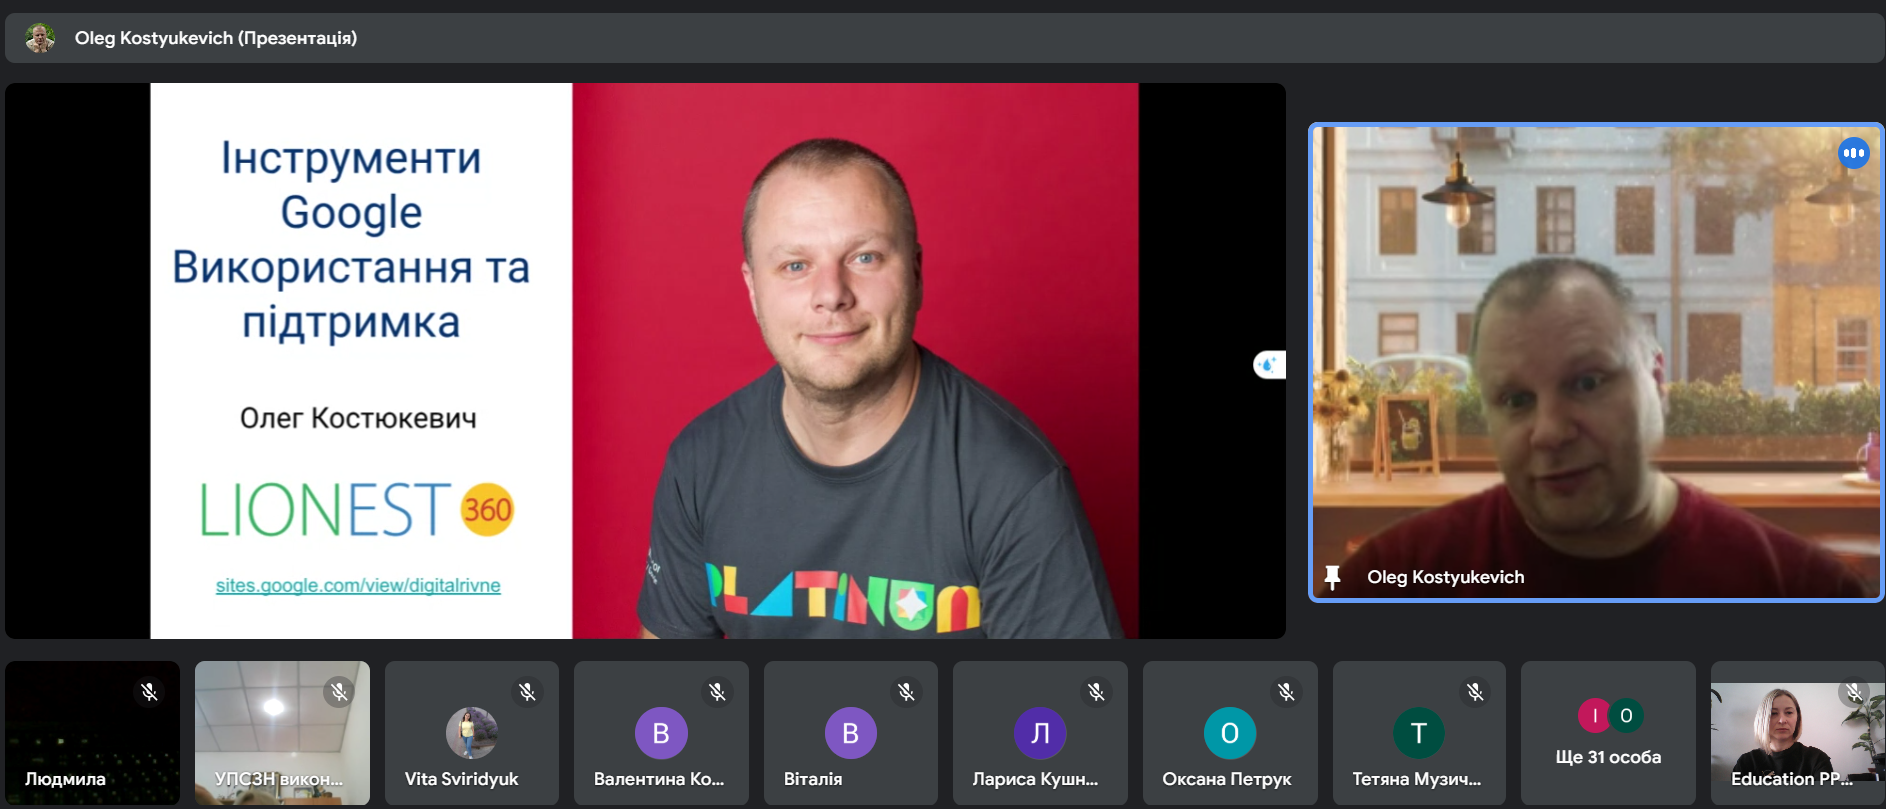The image size is (1886, 809).
Task: Click the muted mic icon on Vita Sviridyuk's tile
Action: (527, 692)
